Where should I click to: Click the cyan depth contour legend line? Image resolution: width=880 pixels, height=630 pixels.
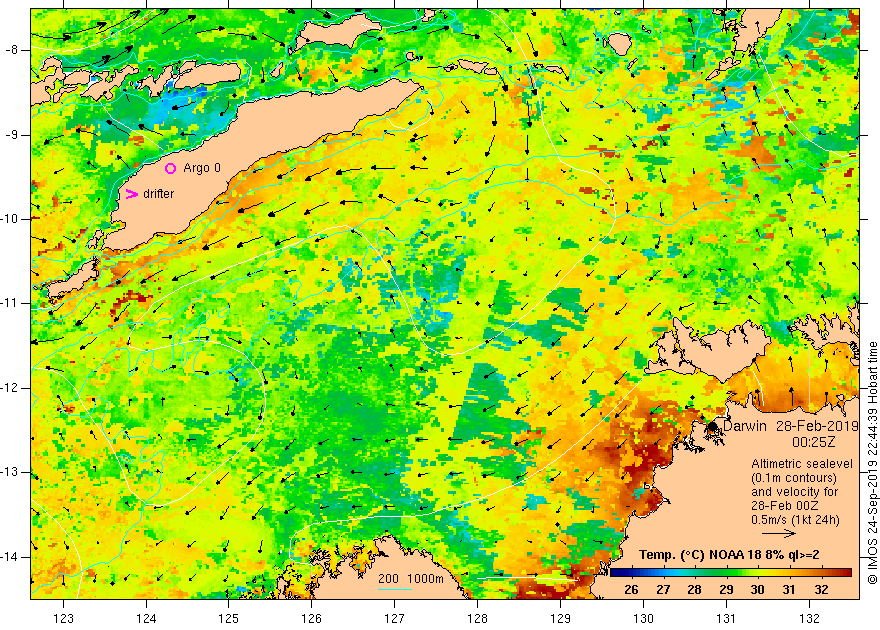point(395,590)
